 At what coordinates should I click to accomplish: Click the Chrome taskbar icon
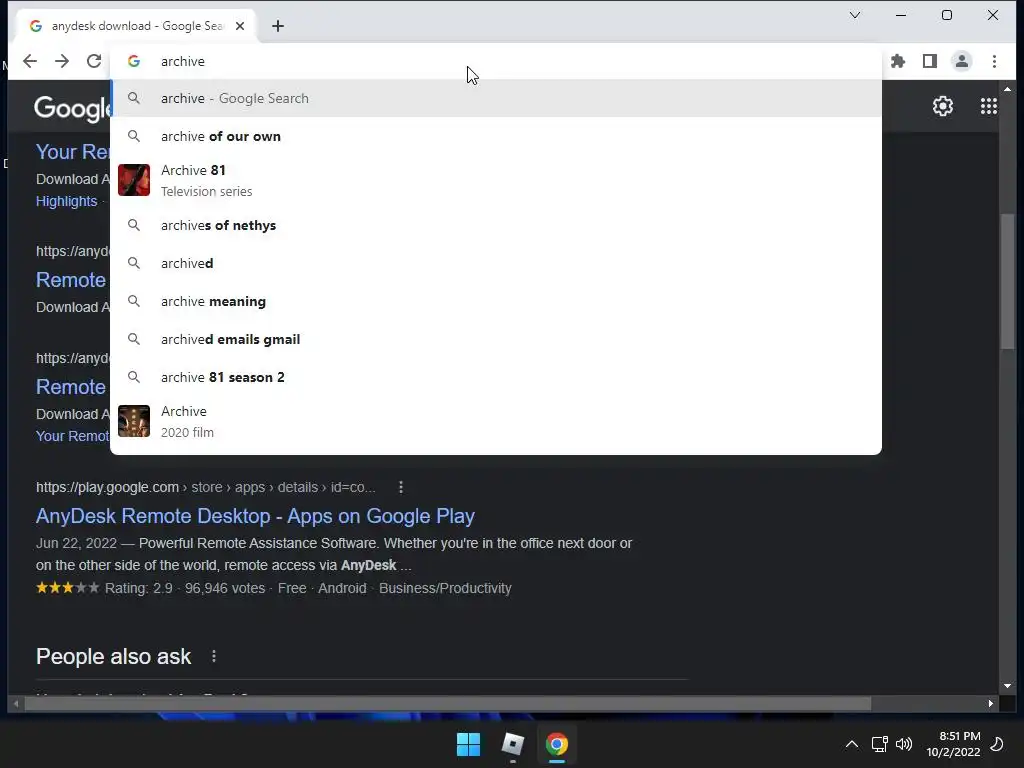557,744
